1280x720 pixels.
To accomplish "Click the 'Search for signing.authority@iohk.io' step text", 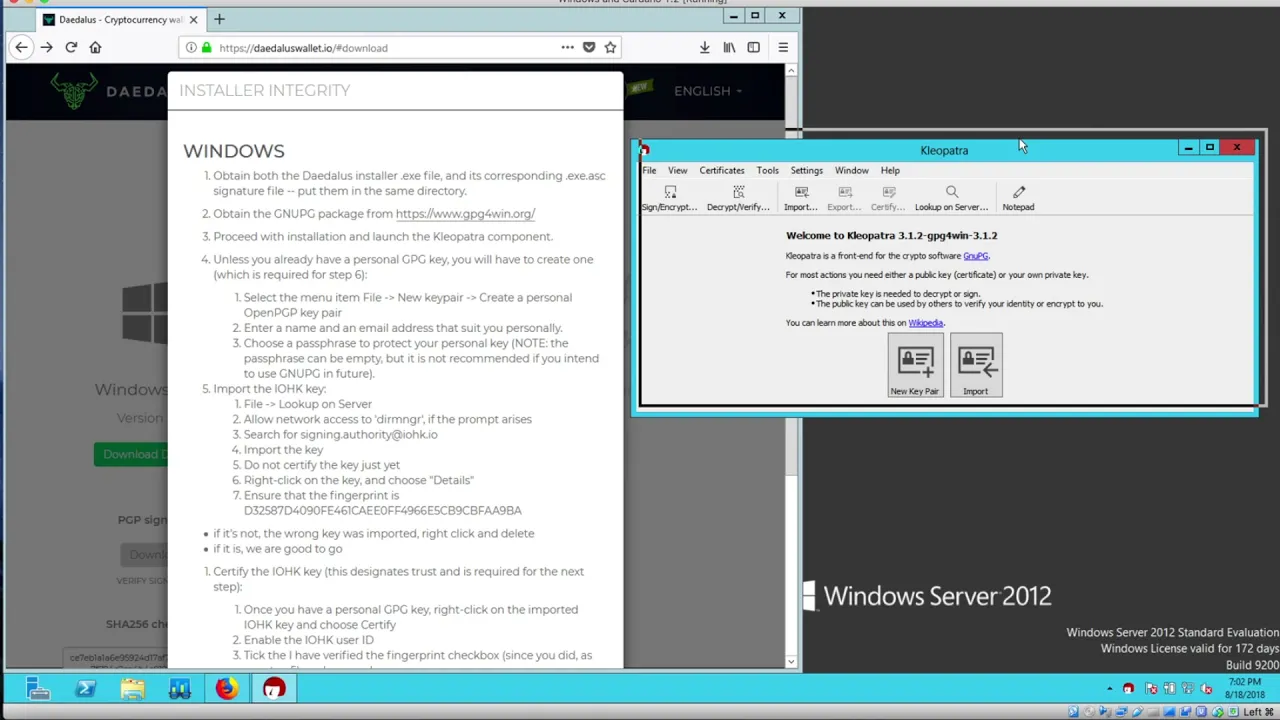I will pyautogui.click(x=340, y=434).
